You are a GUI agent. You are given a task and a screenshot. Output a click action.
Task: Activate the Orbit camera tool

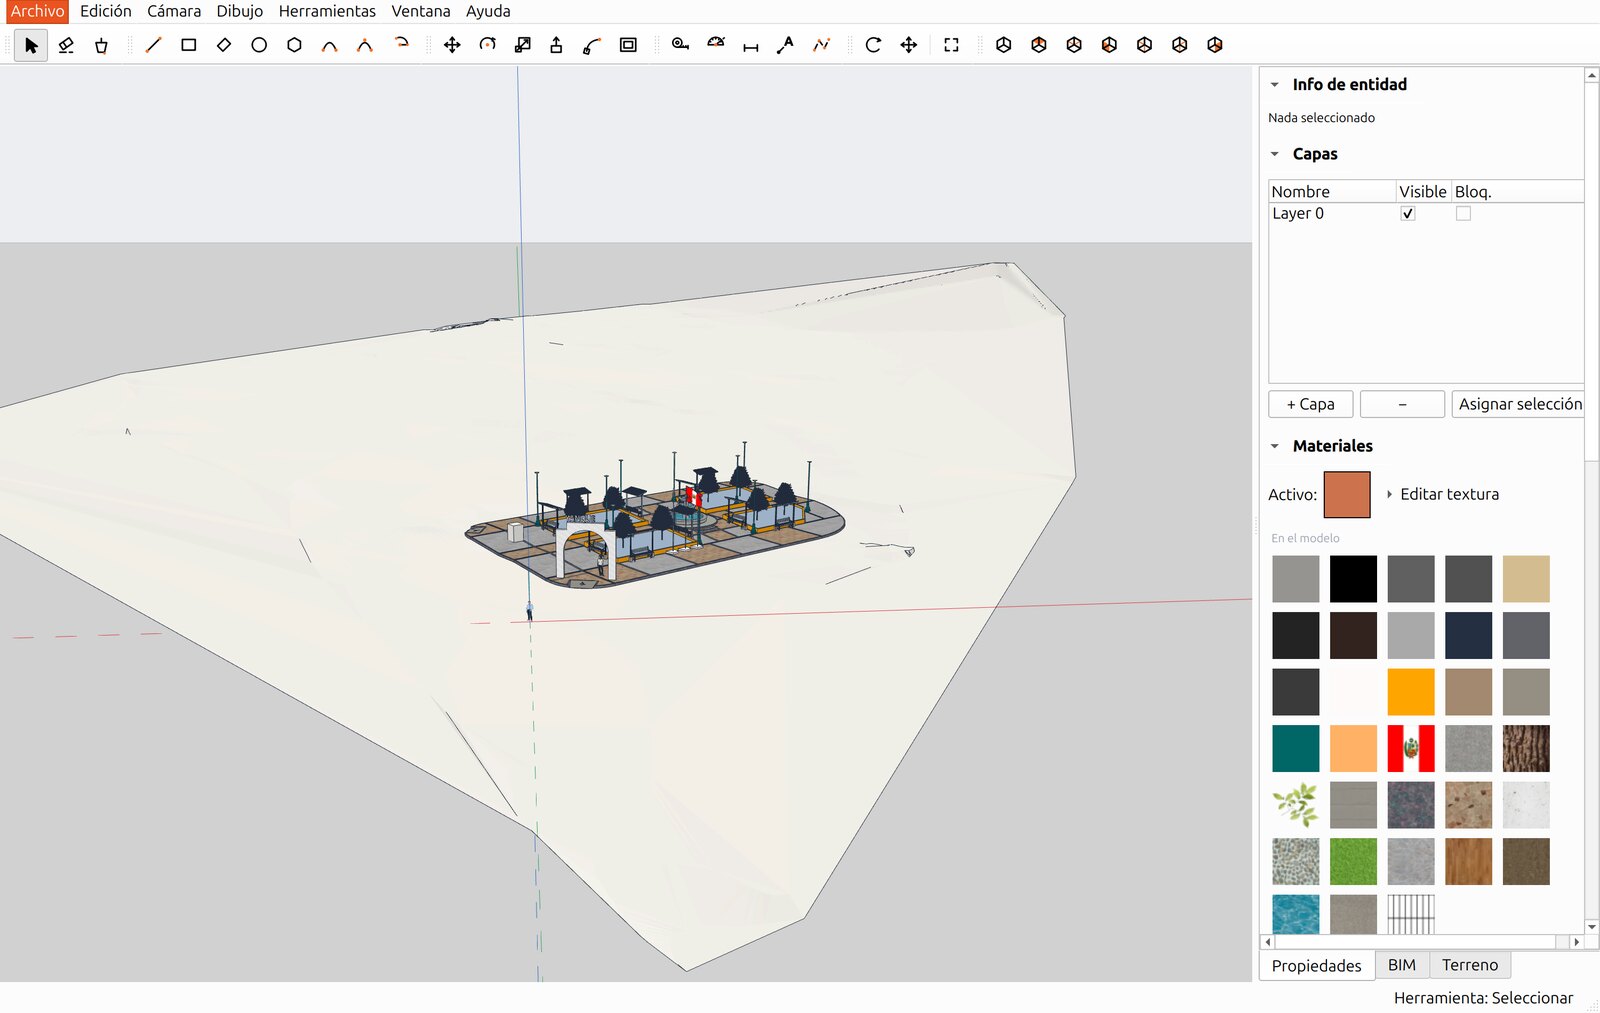point(873,45)
